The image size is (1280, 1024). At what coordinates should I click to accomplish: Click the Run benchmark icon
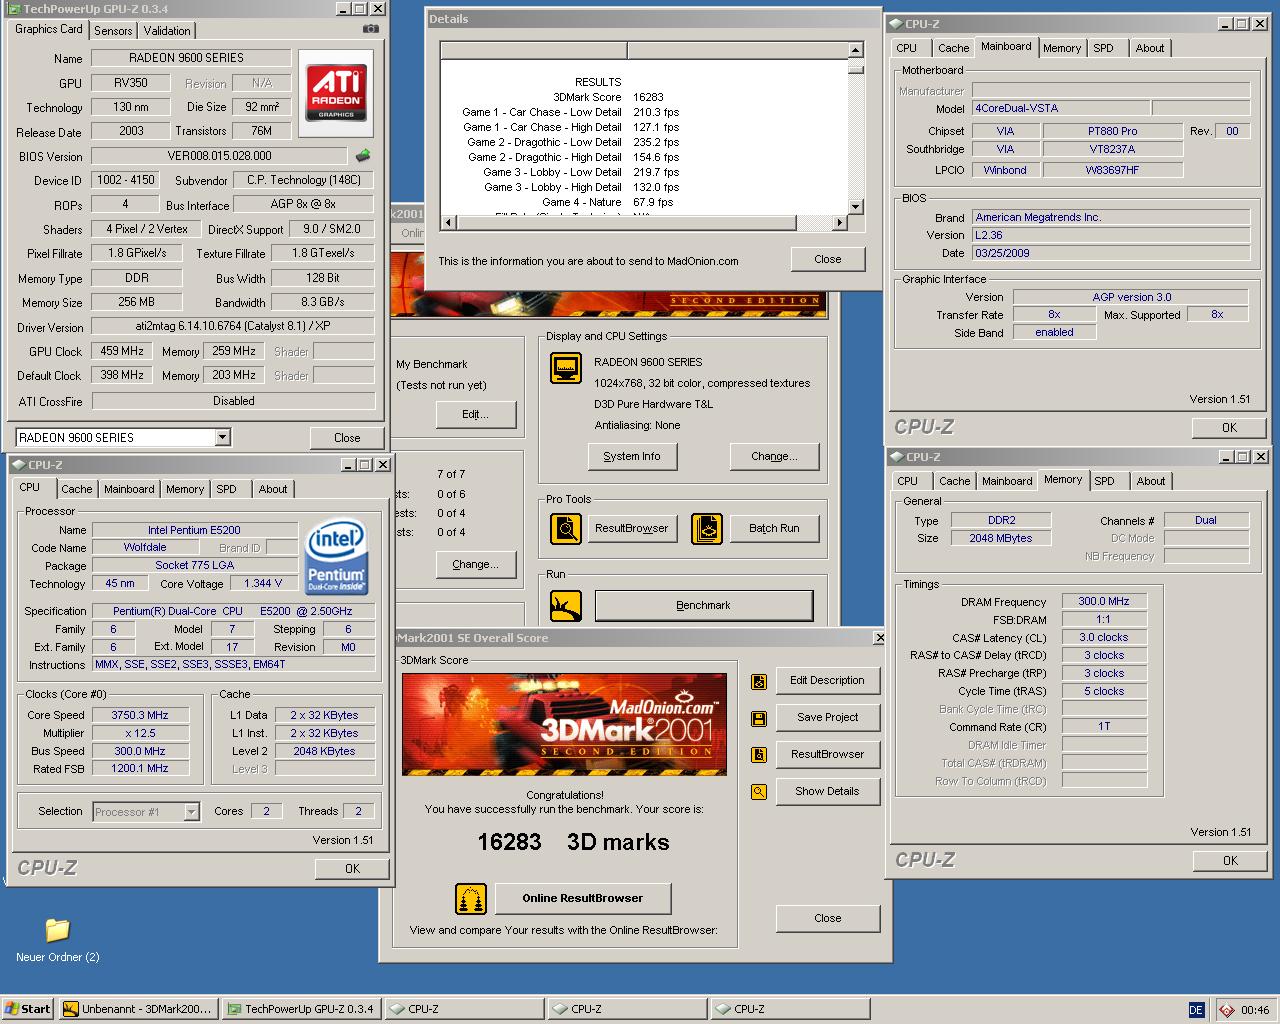coord(566,605)
